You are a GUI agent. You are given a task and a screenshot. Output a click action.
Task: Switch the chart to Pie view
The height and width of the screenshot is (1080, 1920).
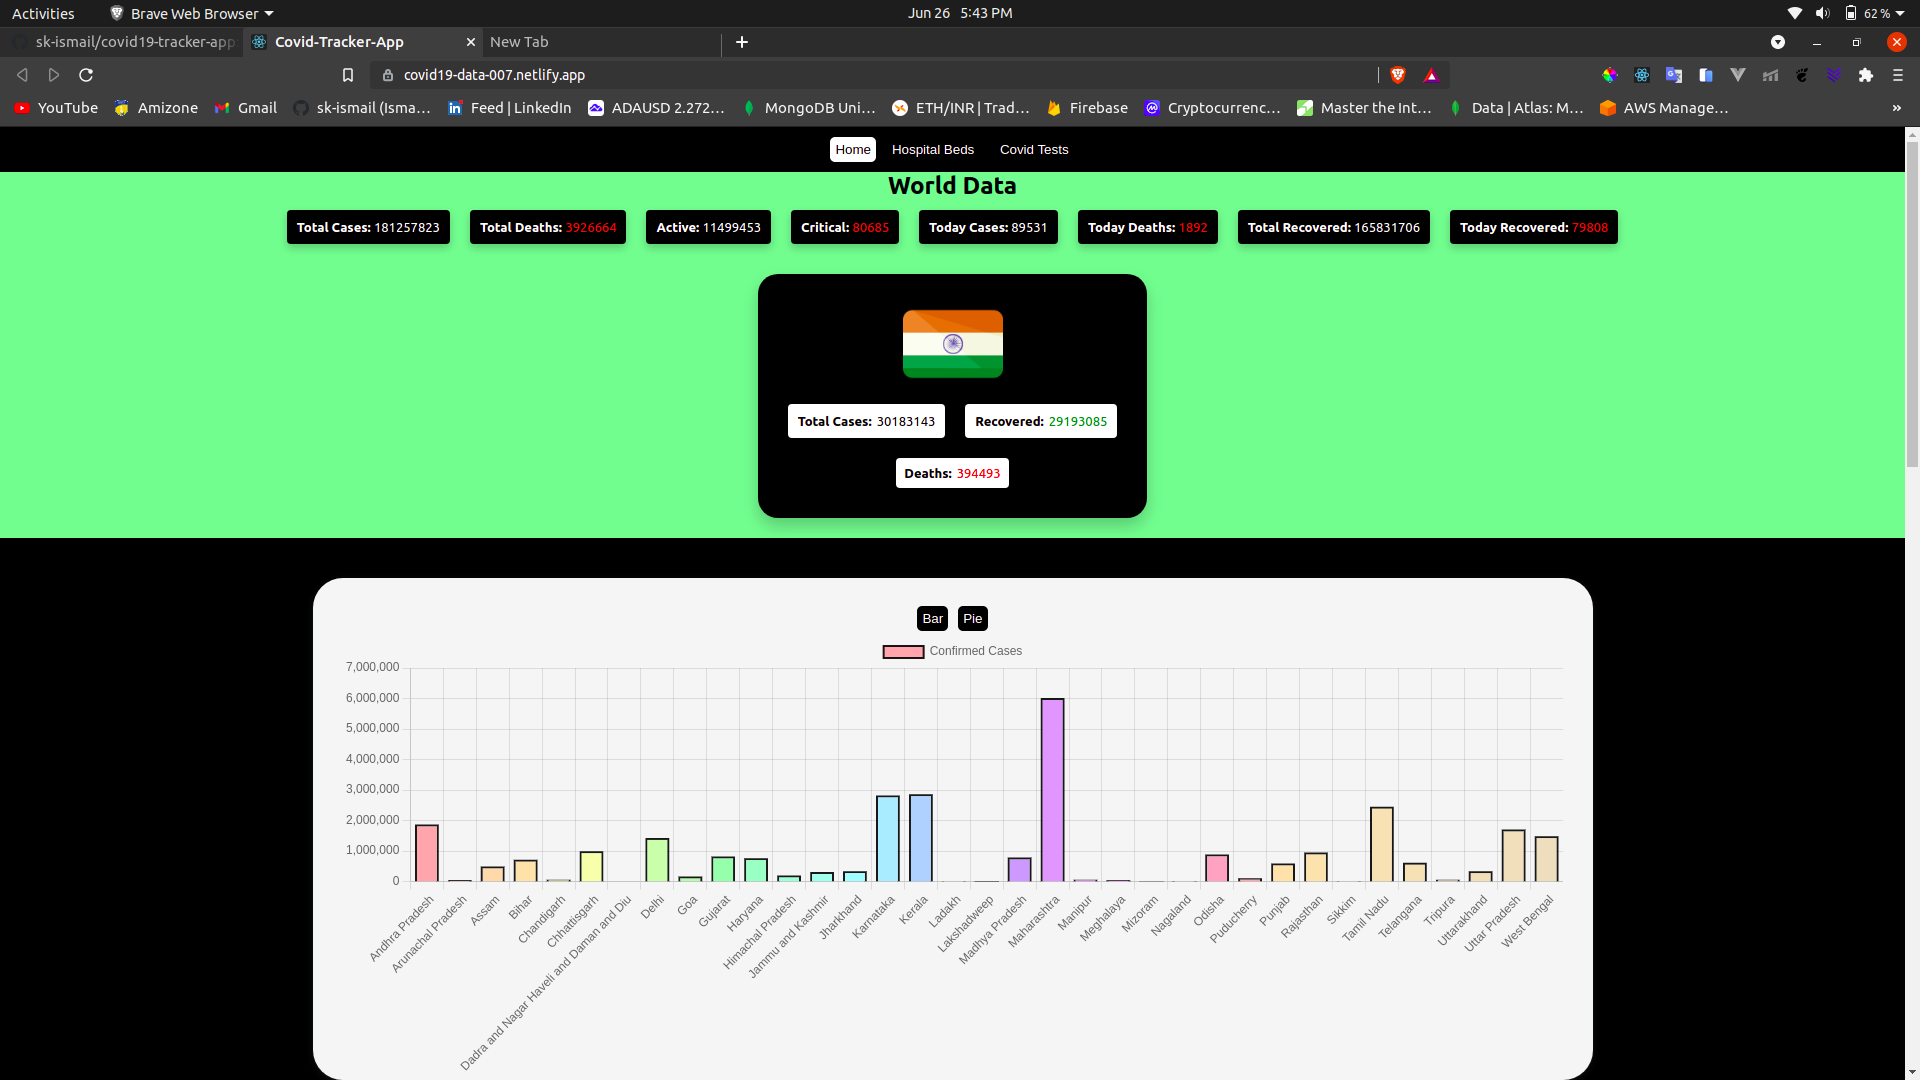972,619
